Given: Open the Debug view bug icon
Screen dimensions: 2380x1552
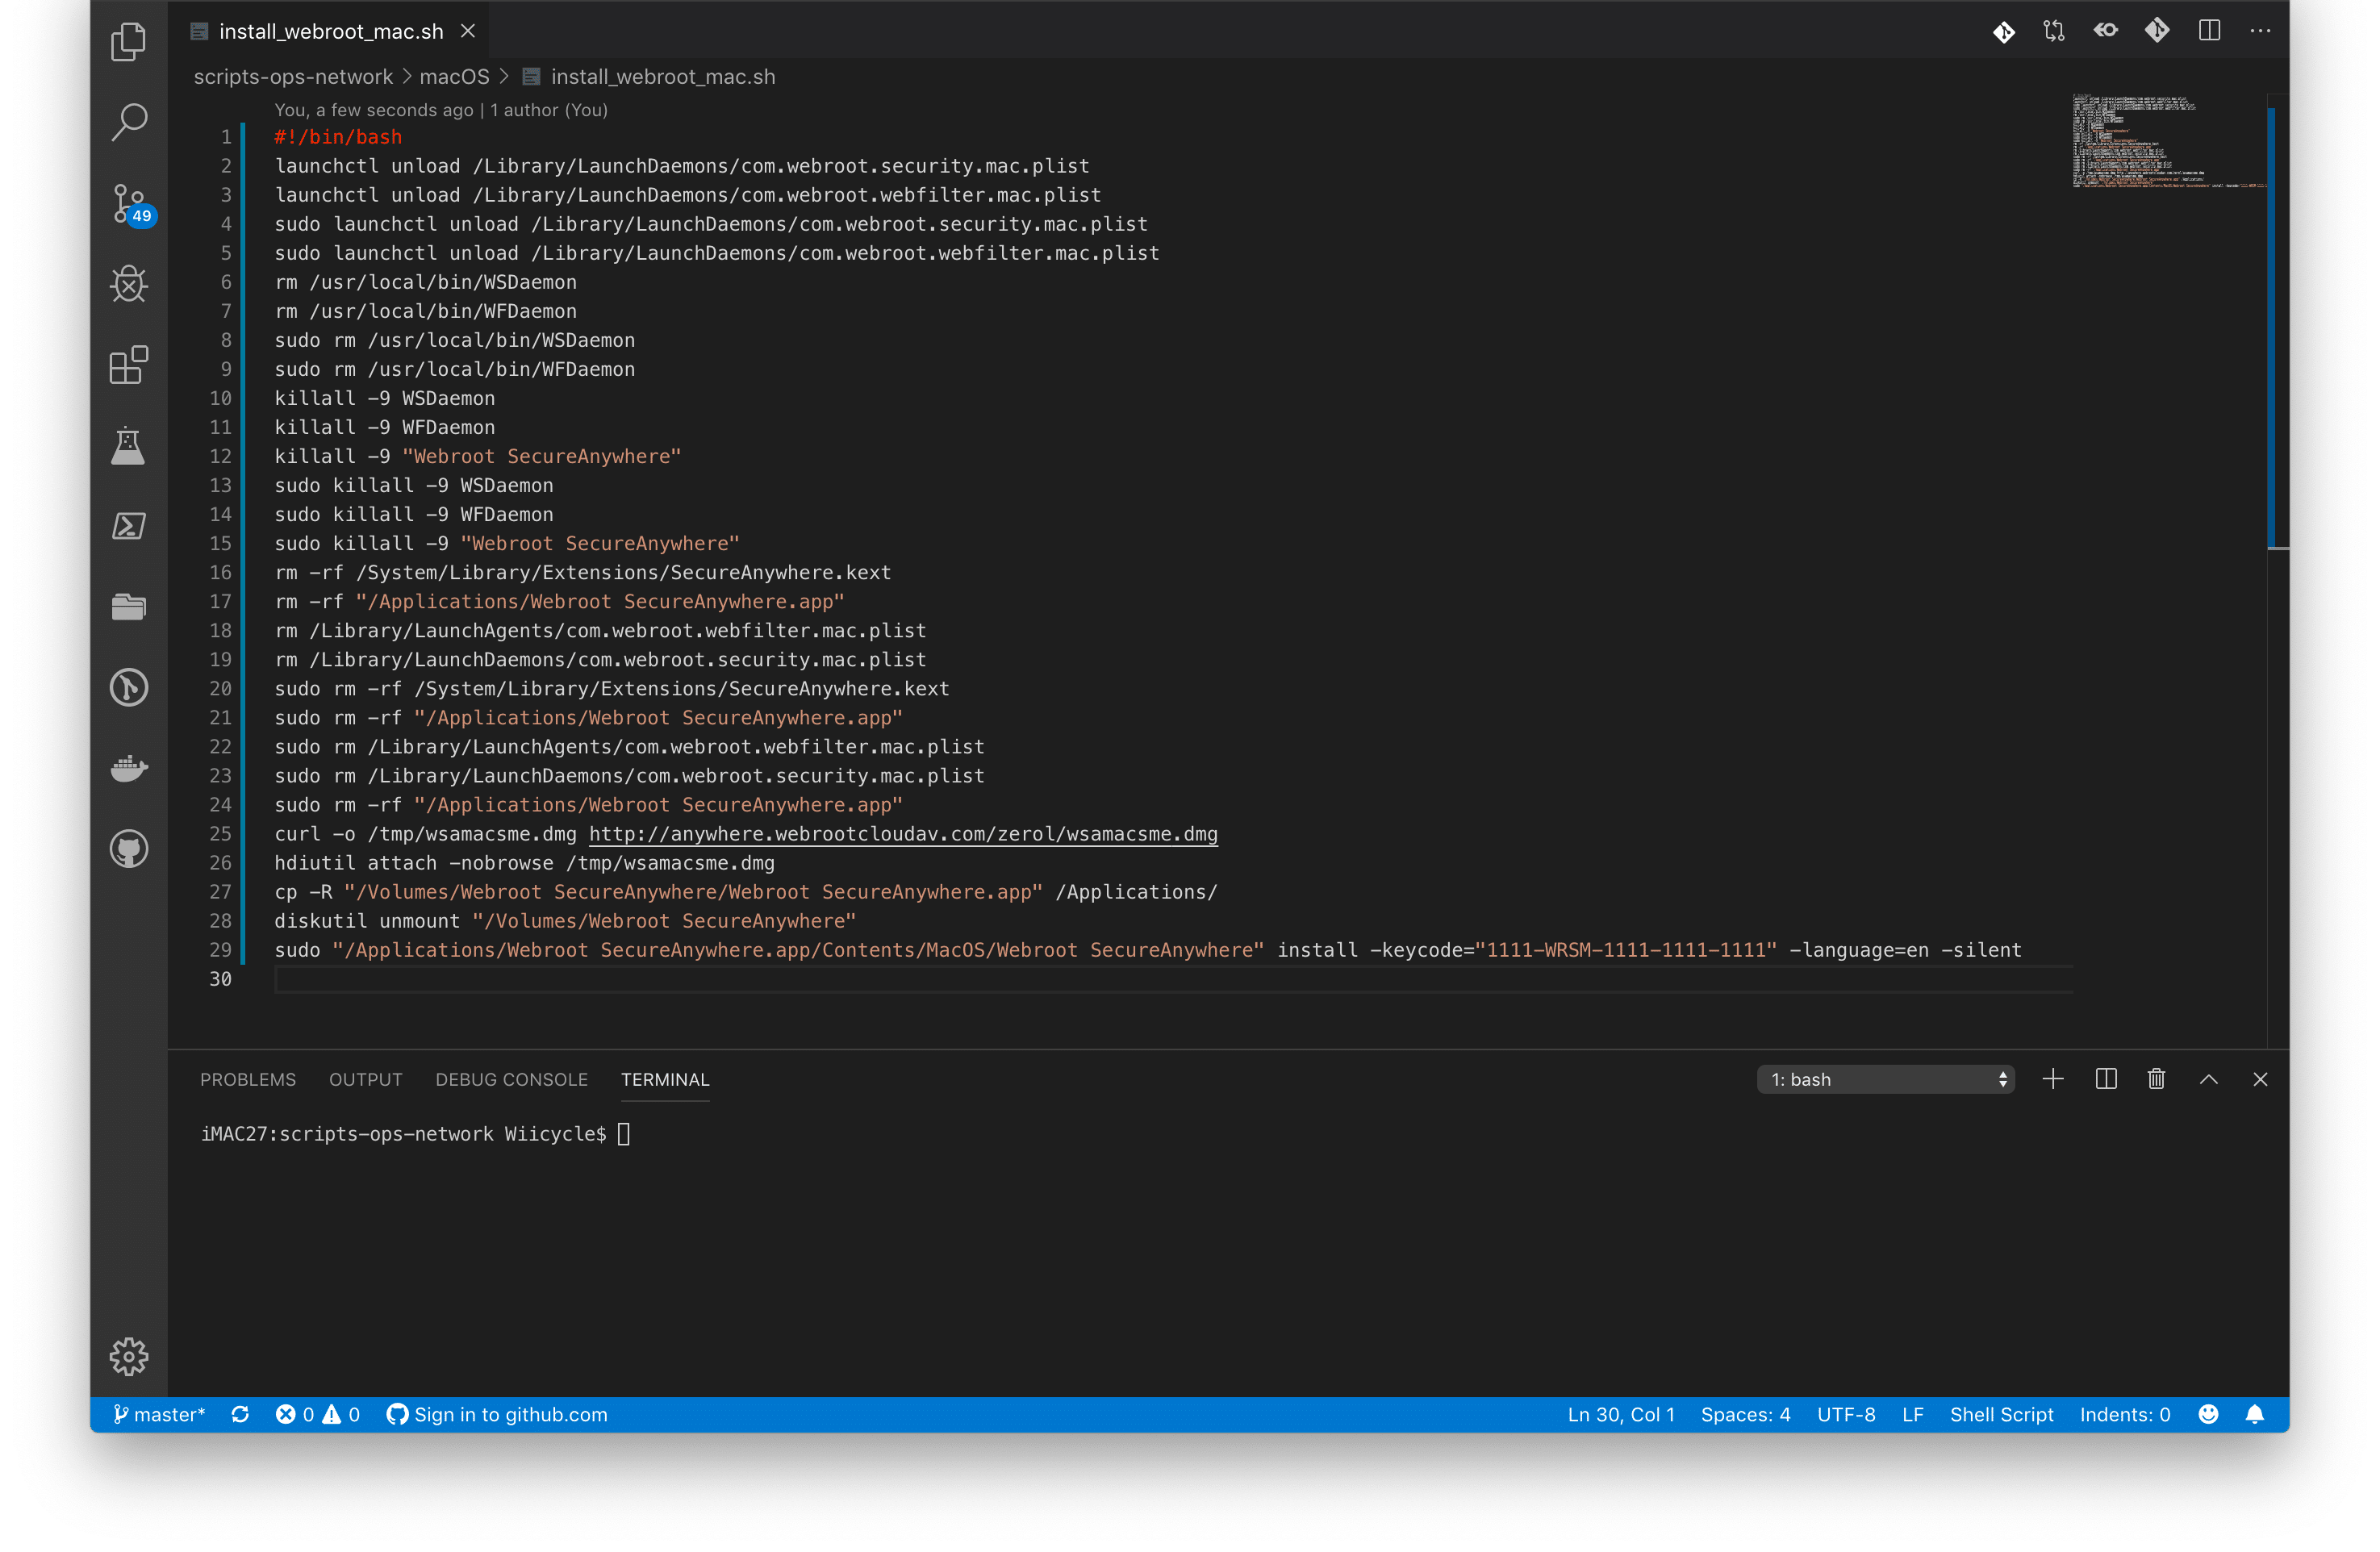Looking at the screenshot, I should coord(129,284).
